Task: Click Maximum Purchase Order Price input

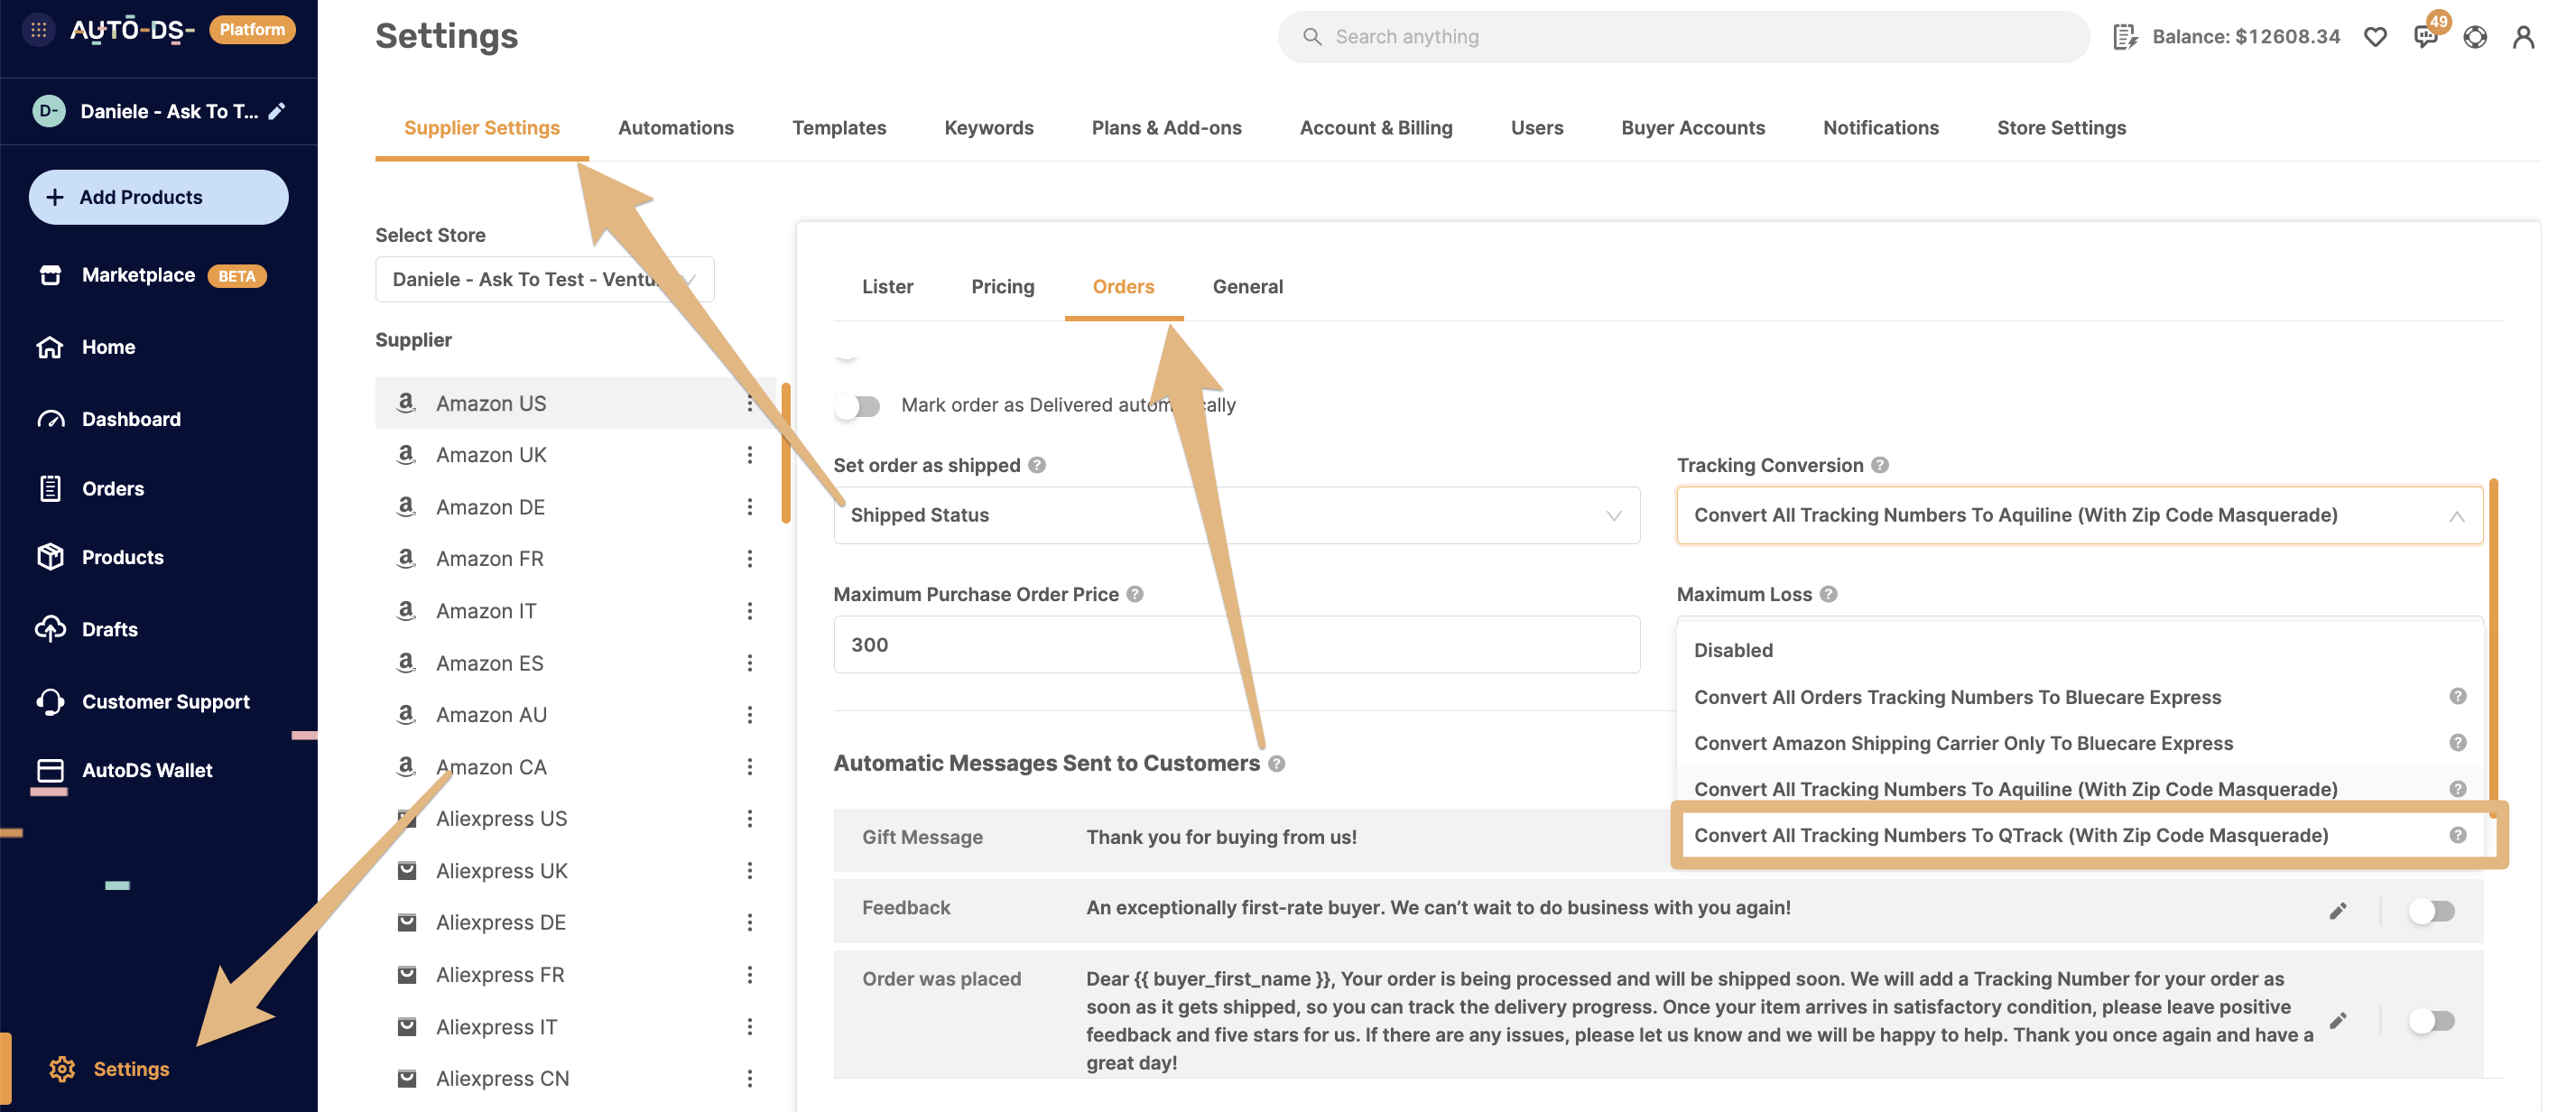Action: point(1236,644)
